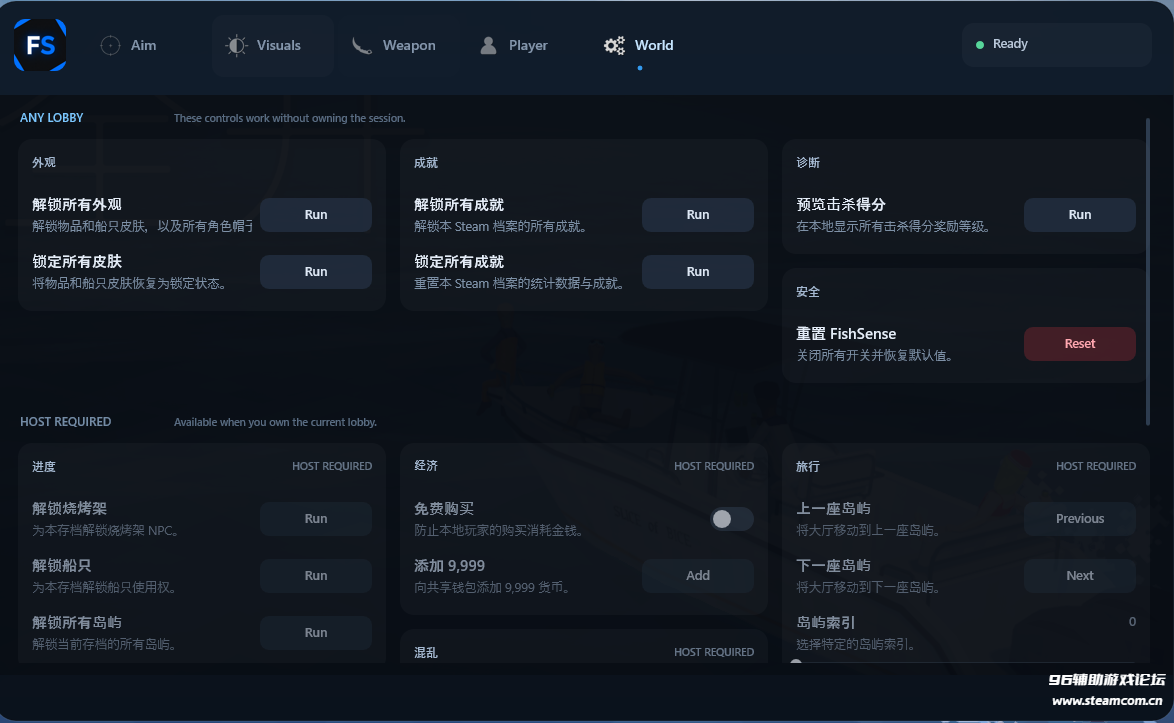Switch to the Visuals tab

[273, 46]
